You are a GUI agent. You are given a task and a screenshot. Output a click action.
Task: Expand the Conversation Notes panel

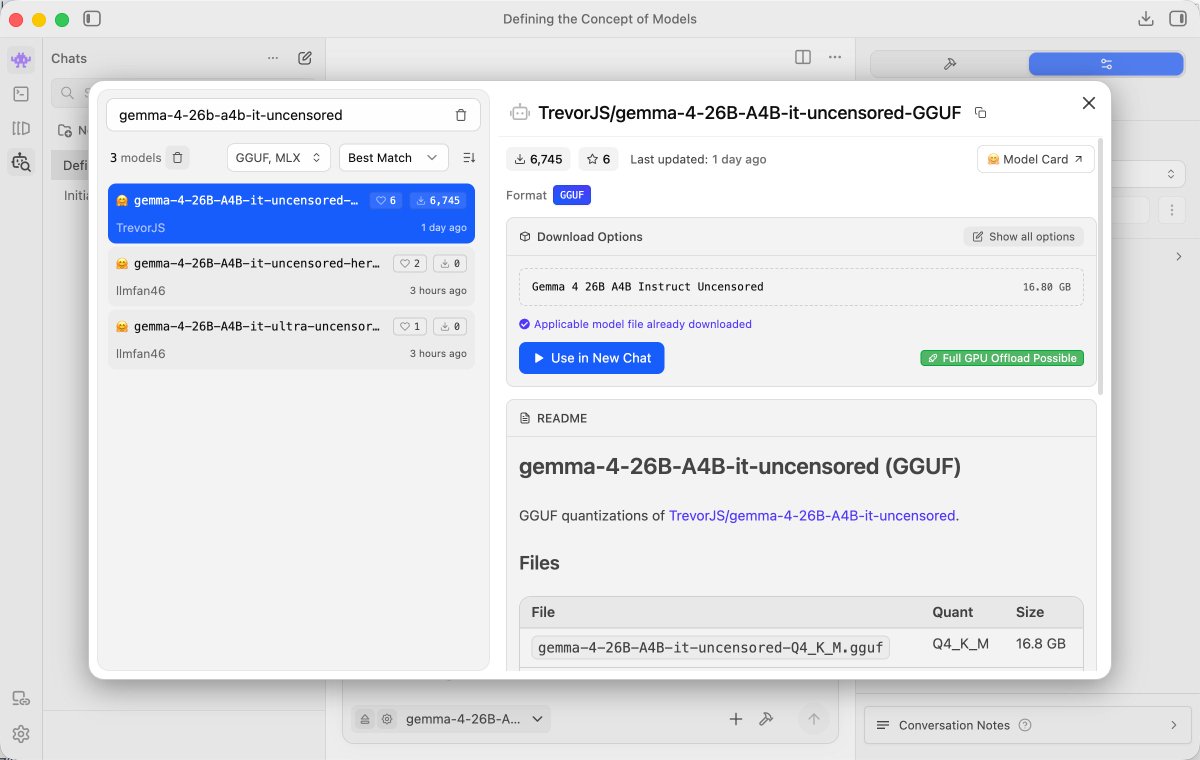[1027, 725]
